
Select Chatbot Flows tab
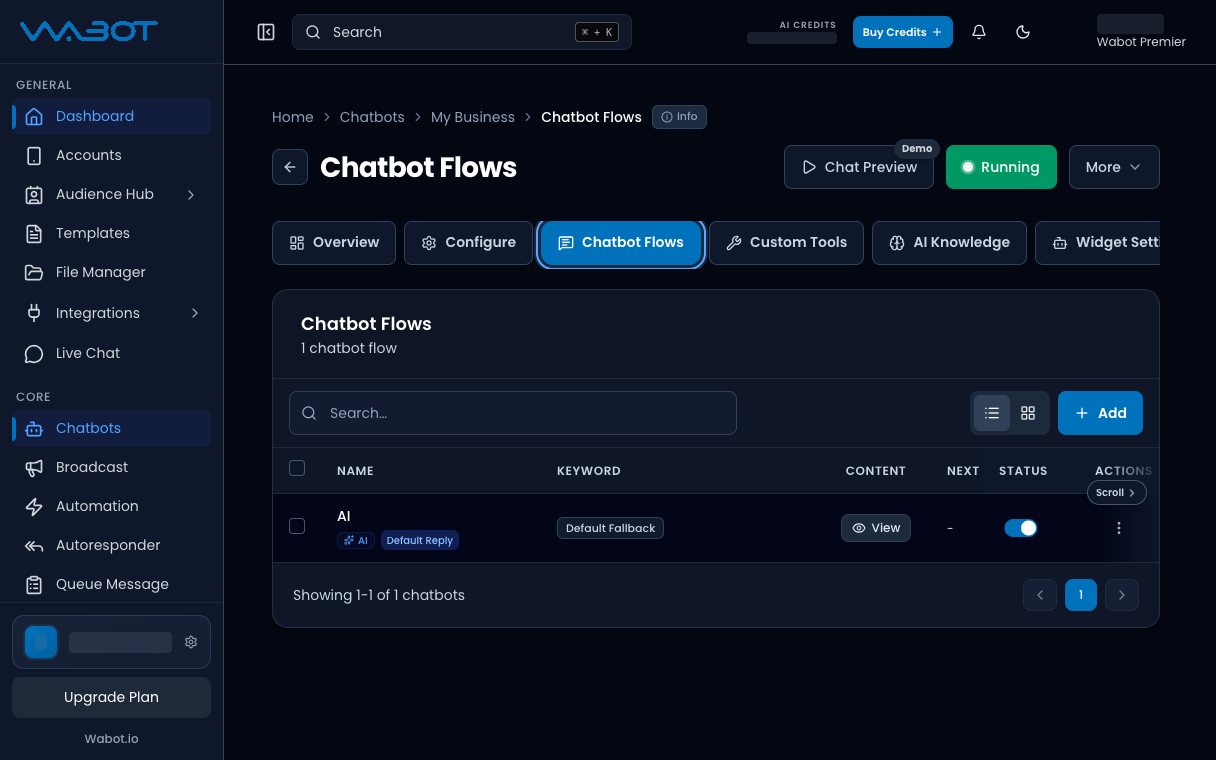pos(621,243)
